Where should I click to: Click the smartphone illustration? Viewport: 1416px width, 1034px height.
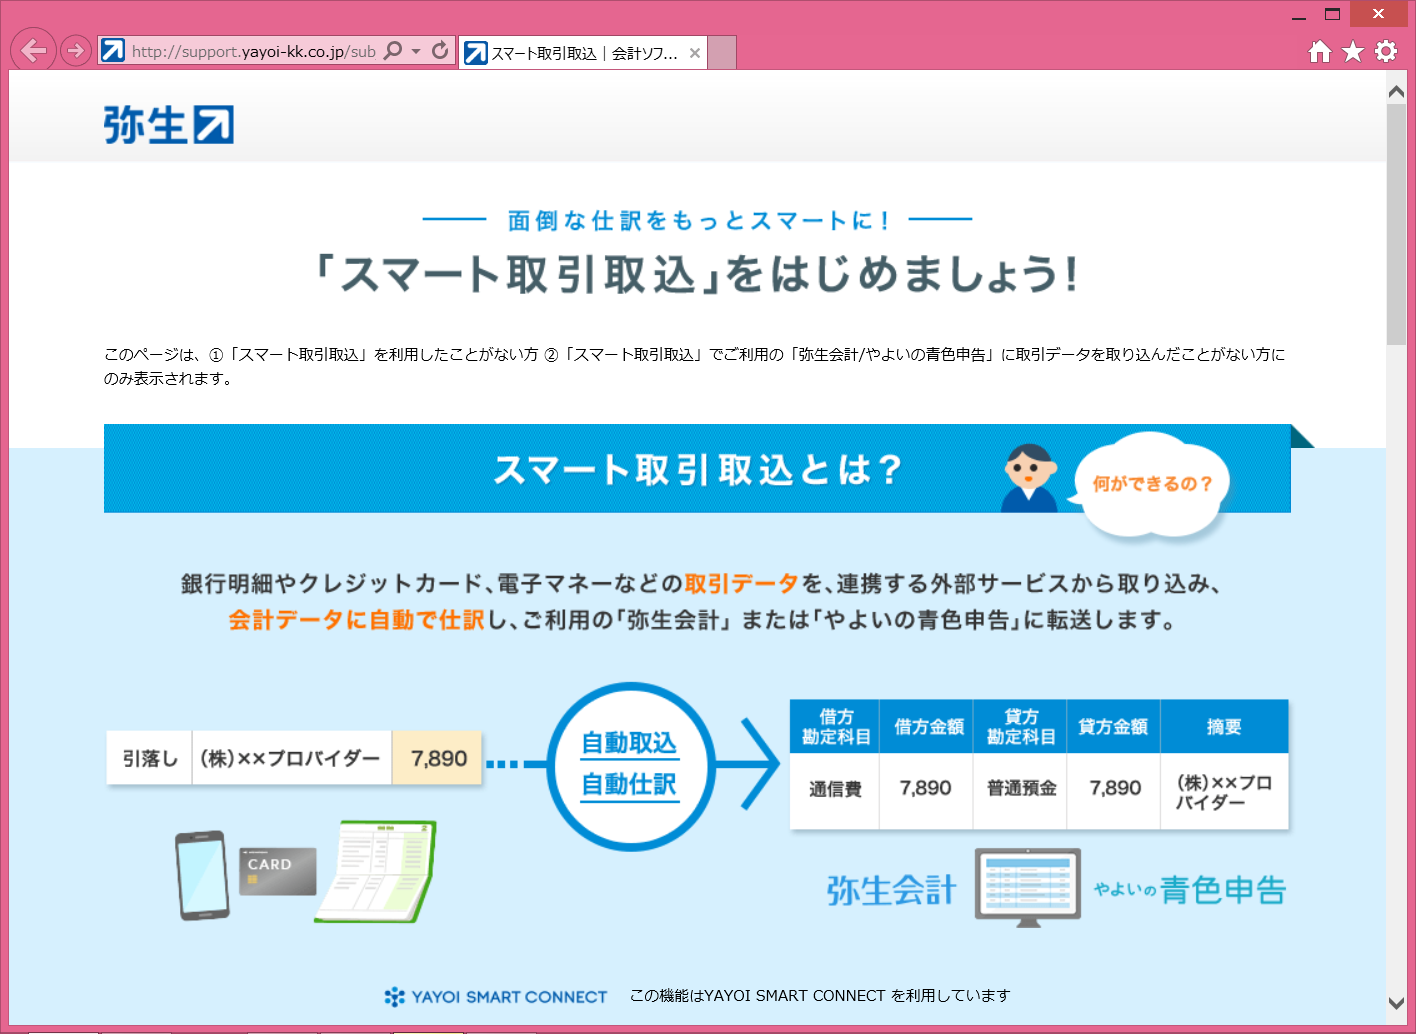(203, 875)
